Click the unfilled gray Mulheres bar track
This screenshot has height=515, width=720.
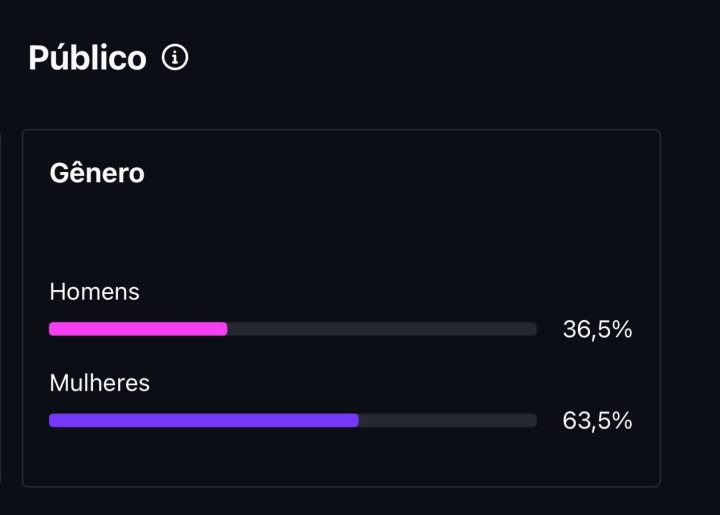click(448, 420)
